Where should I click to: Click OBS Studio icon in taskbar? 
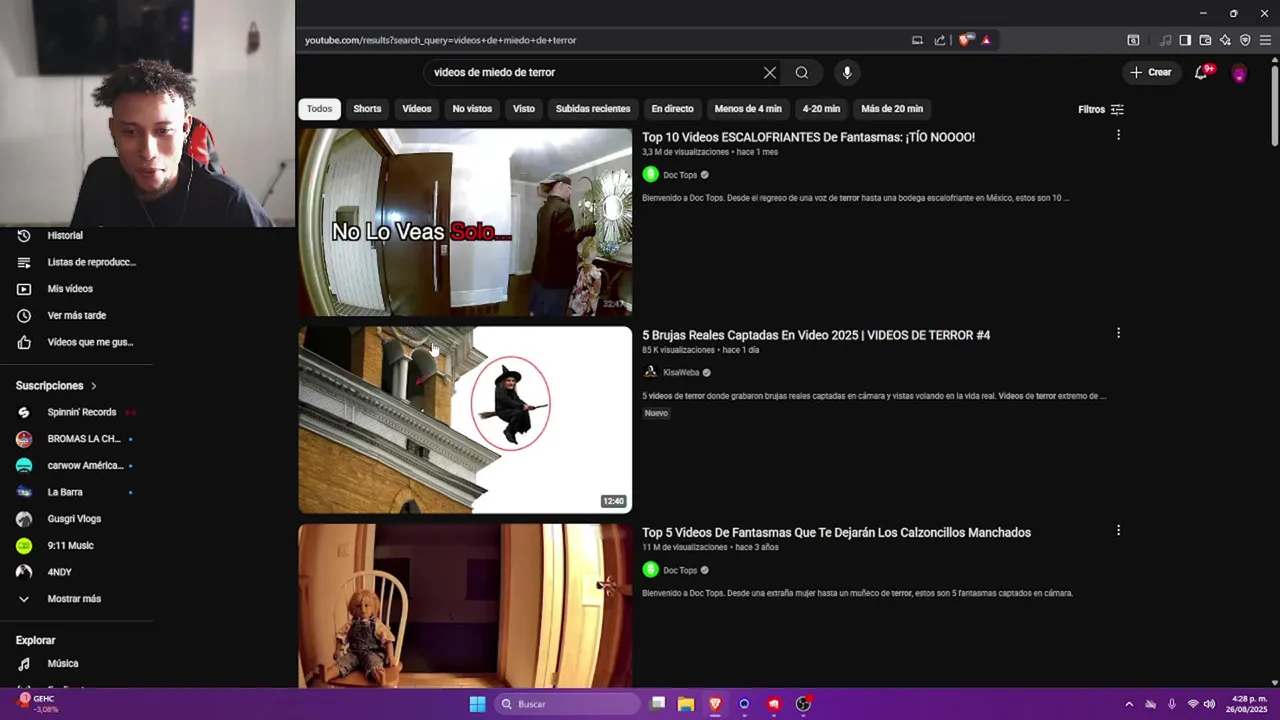[803, 704]
